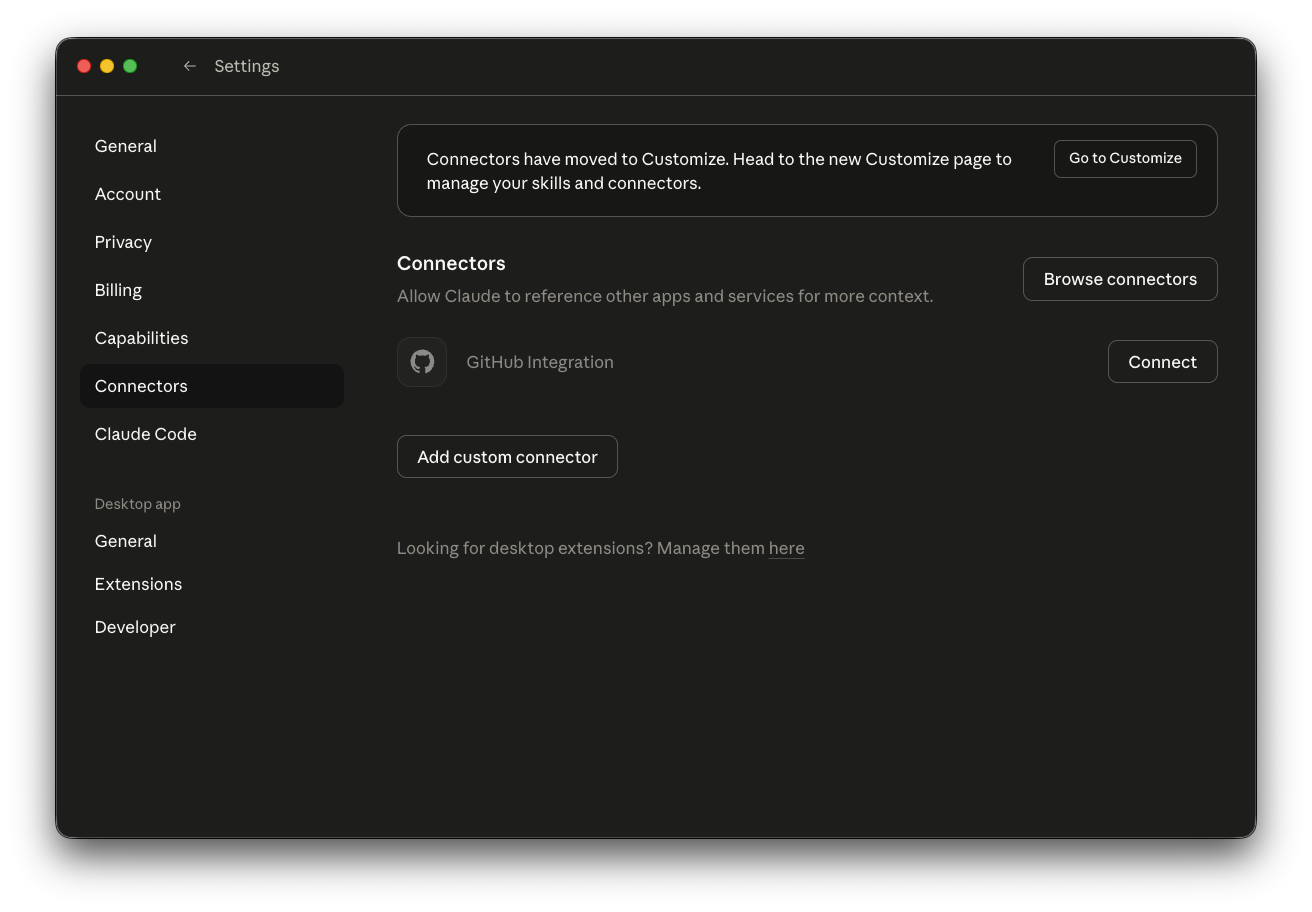The height and width of the screenshot is (912, 1312).
Task: Open Claude Code settings
Action: pyautogui.click(x=212, y=434)
